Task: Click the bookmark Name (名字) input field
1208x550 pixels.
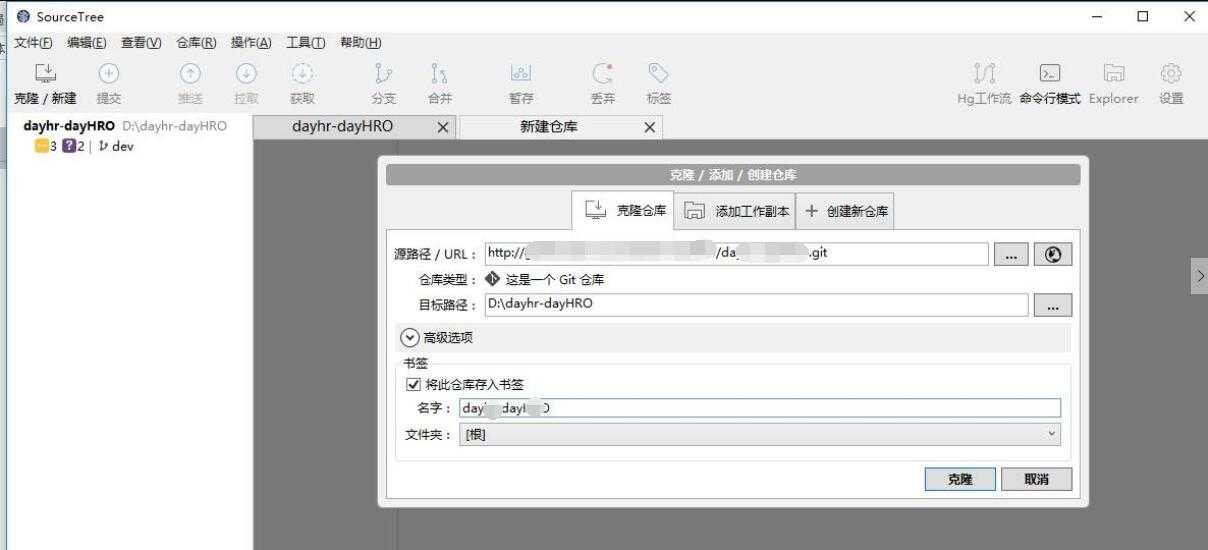Action: pos(759,408)
